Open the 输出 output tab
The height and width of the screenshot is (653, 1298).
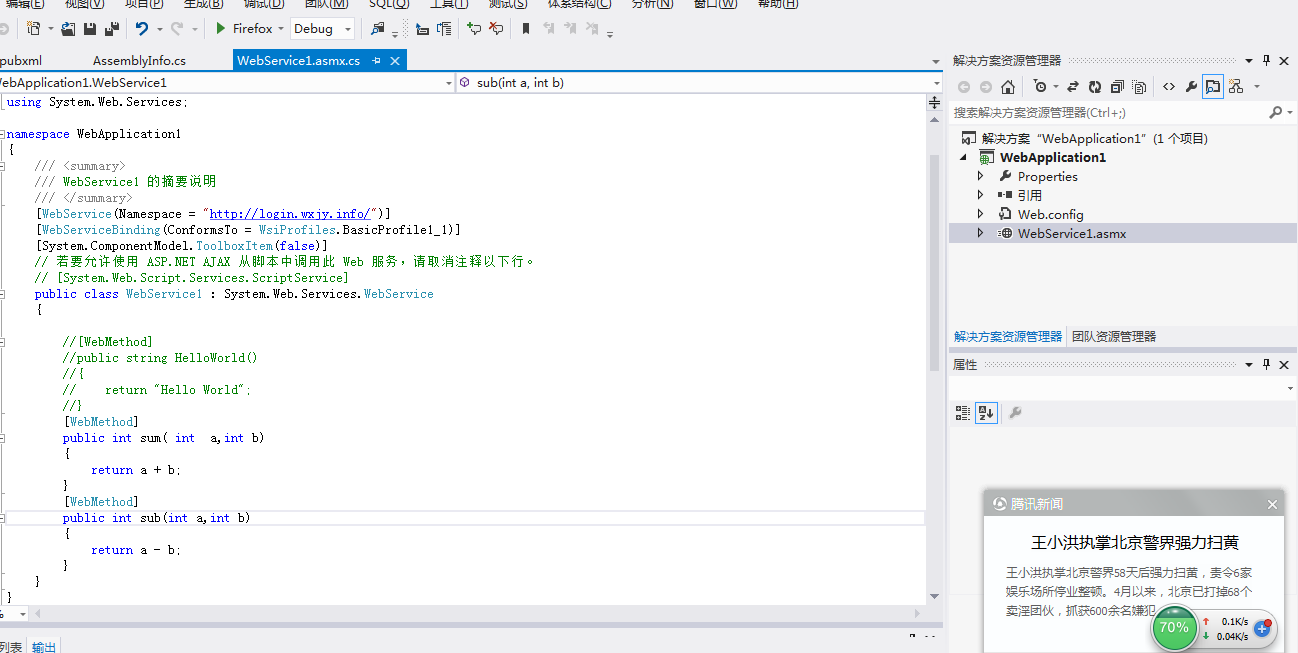pos(44,647)
